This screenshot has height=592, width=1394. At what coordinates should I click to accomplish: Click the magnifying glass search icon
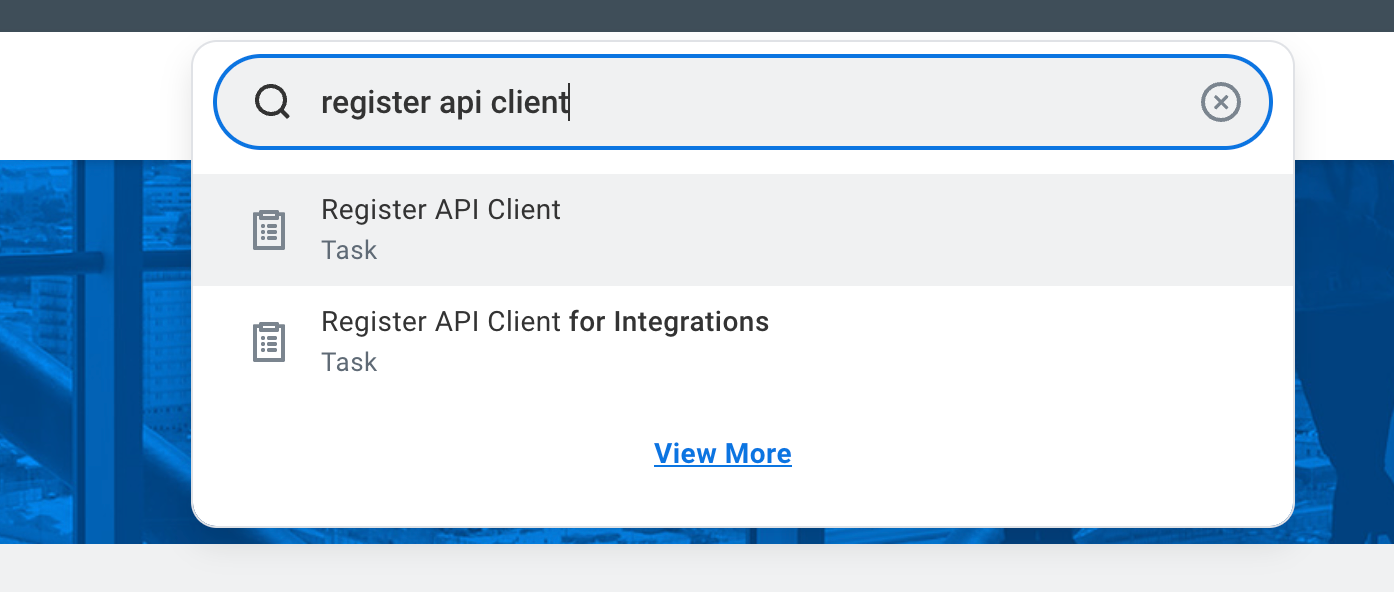coord(272,102)
